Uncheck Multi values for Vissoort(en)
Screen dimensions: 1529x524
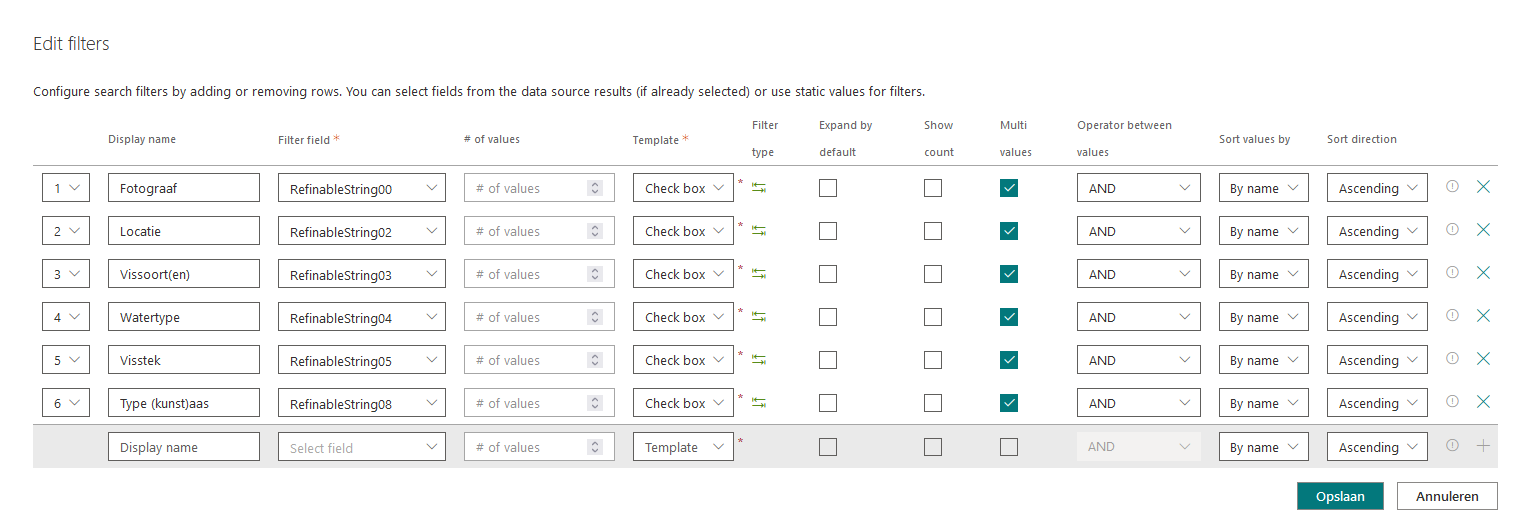click(1009, 274)
